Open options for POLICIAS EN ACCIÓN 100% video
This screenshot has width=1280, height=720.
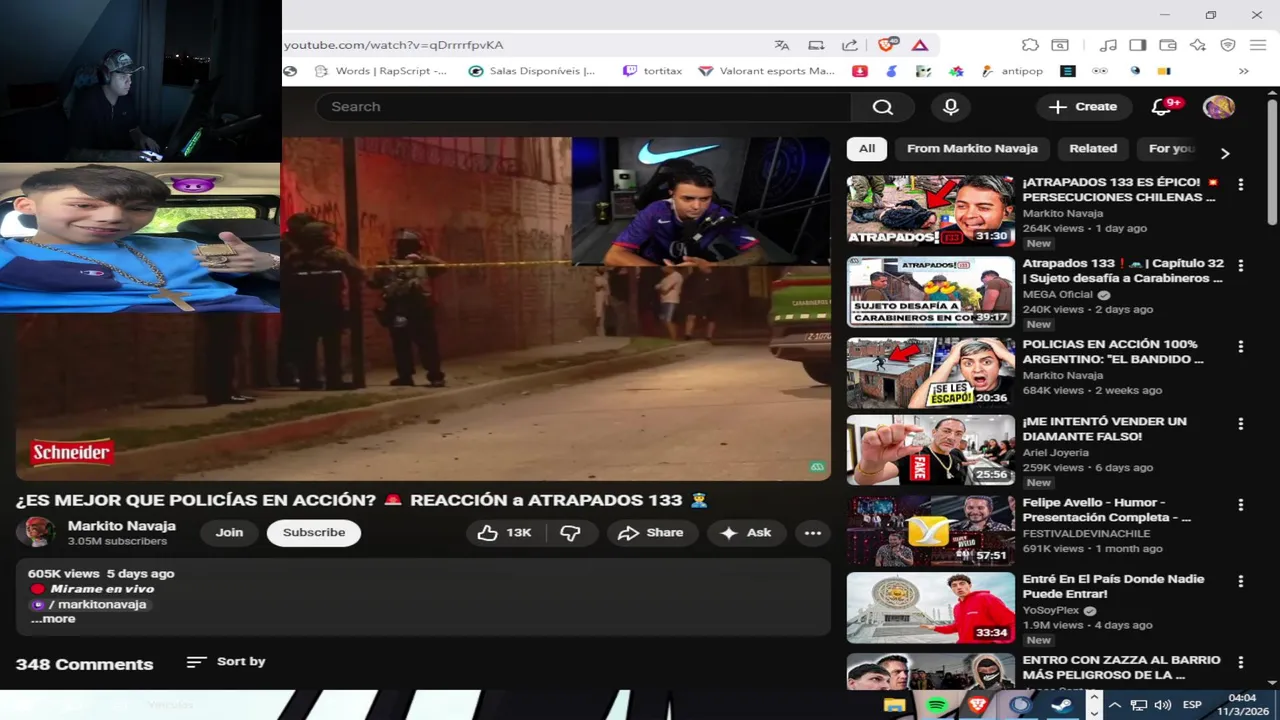pyautogui.click(x=1240, y=347)
